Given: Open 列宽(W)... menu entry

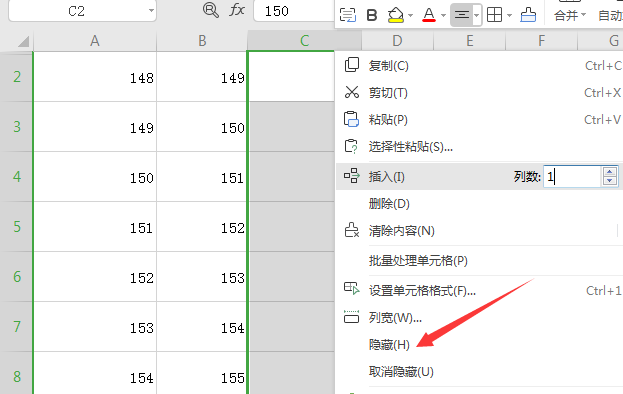Looking at the screenshot, I should (395, 317).
